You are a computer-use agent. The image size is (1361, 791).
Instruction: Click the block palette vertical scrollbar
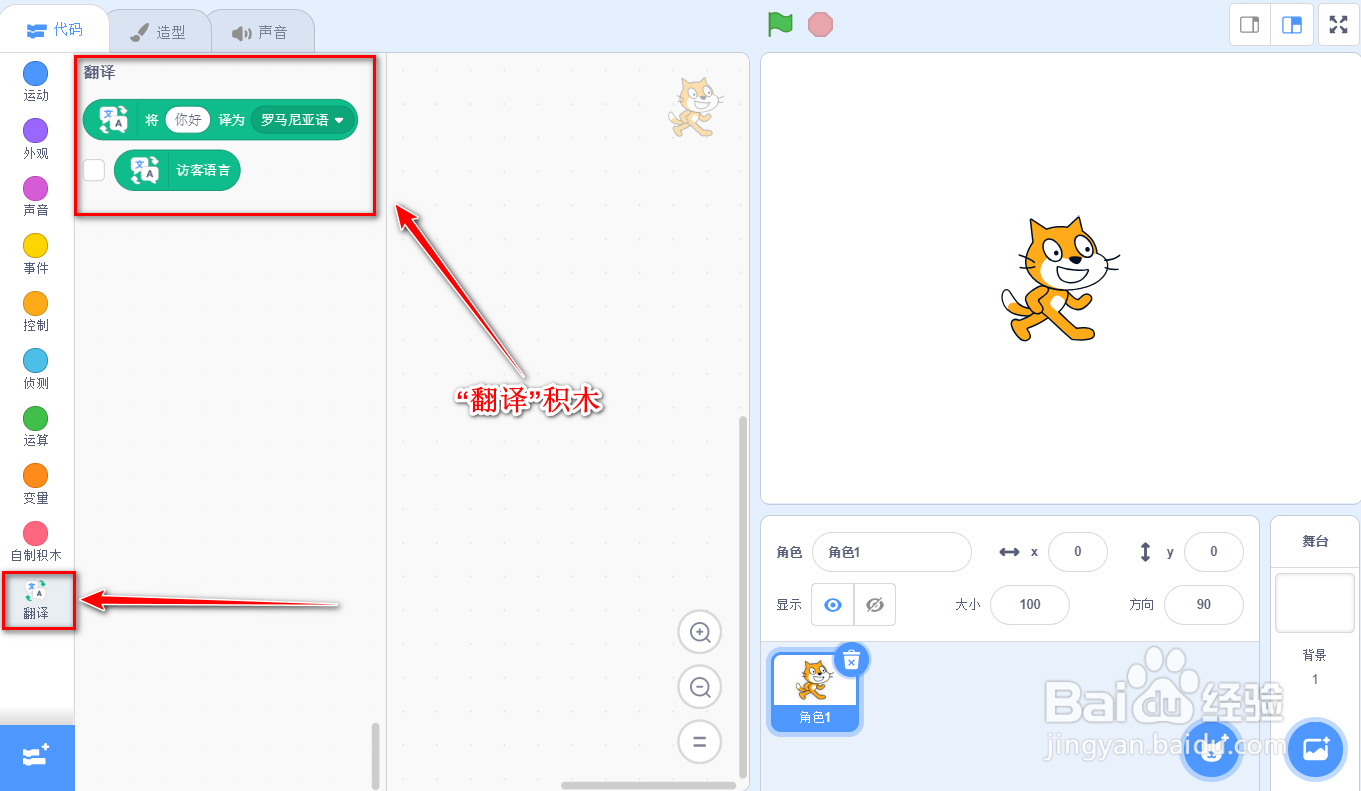pos(377,755)
